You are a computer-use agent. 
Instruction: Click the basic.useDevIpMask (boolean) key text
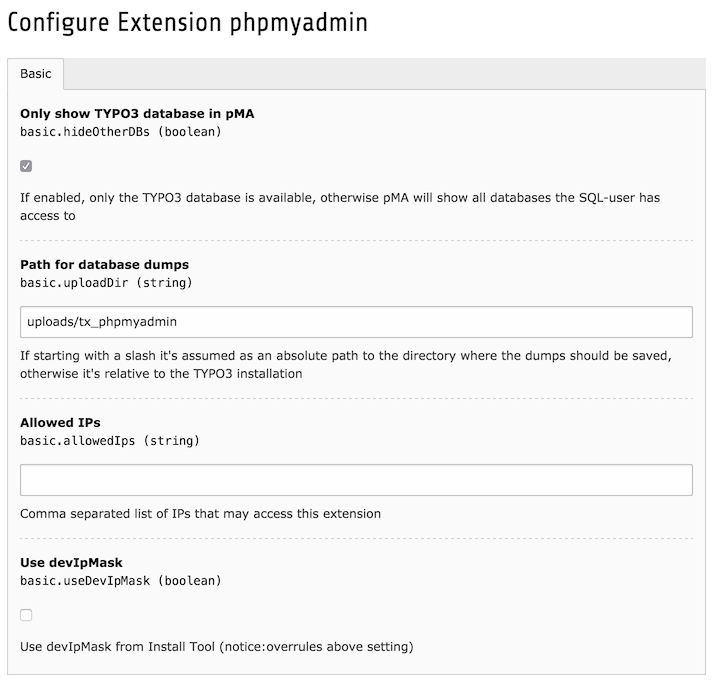pos(120,580)
